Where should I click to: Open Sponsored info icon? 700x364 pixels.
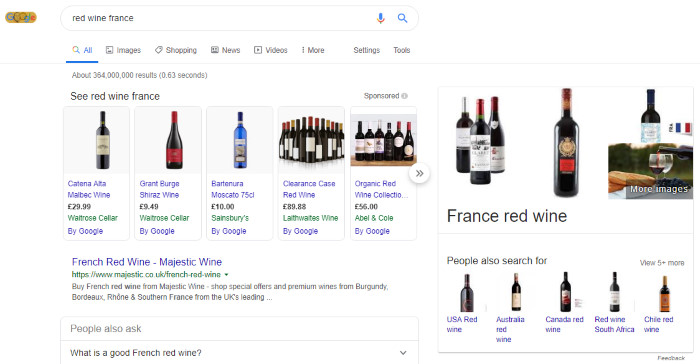[404, 96]
